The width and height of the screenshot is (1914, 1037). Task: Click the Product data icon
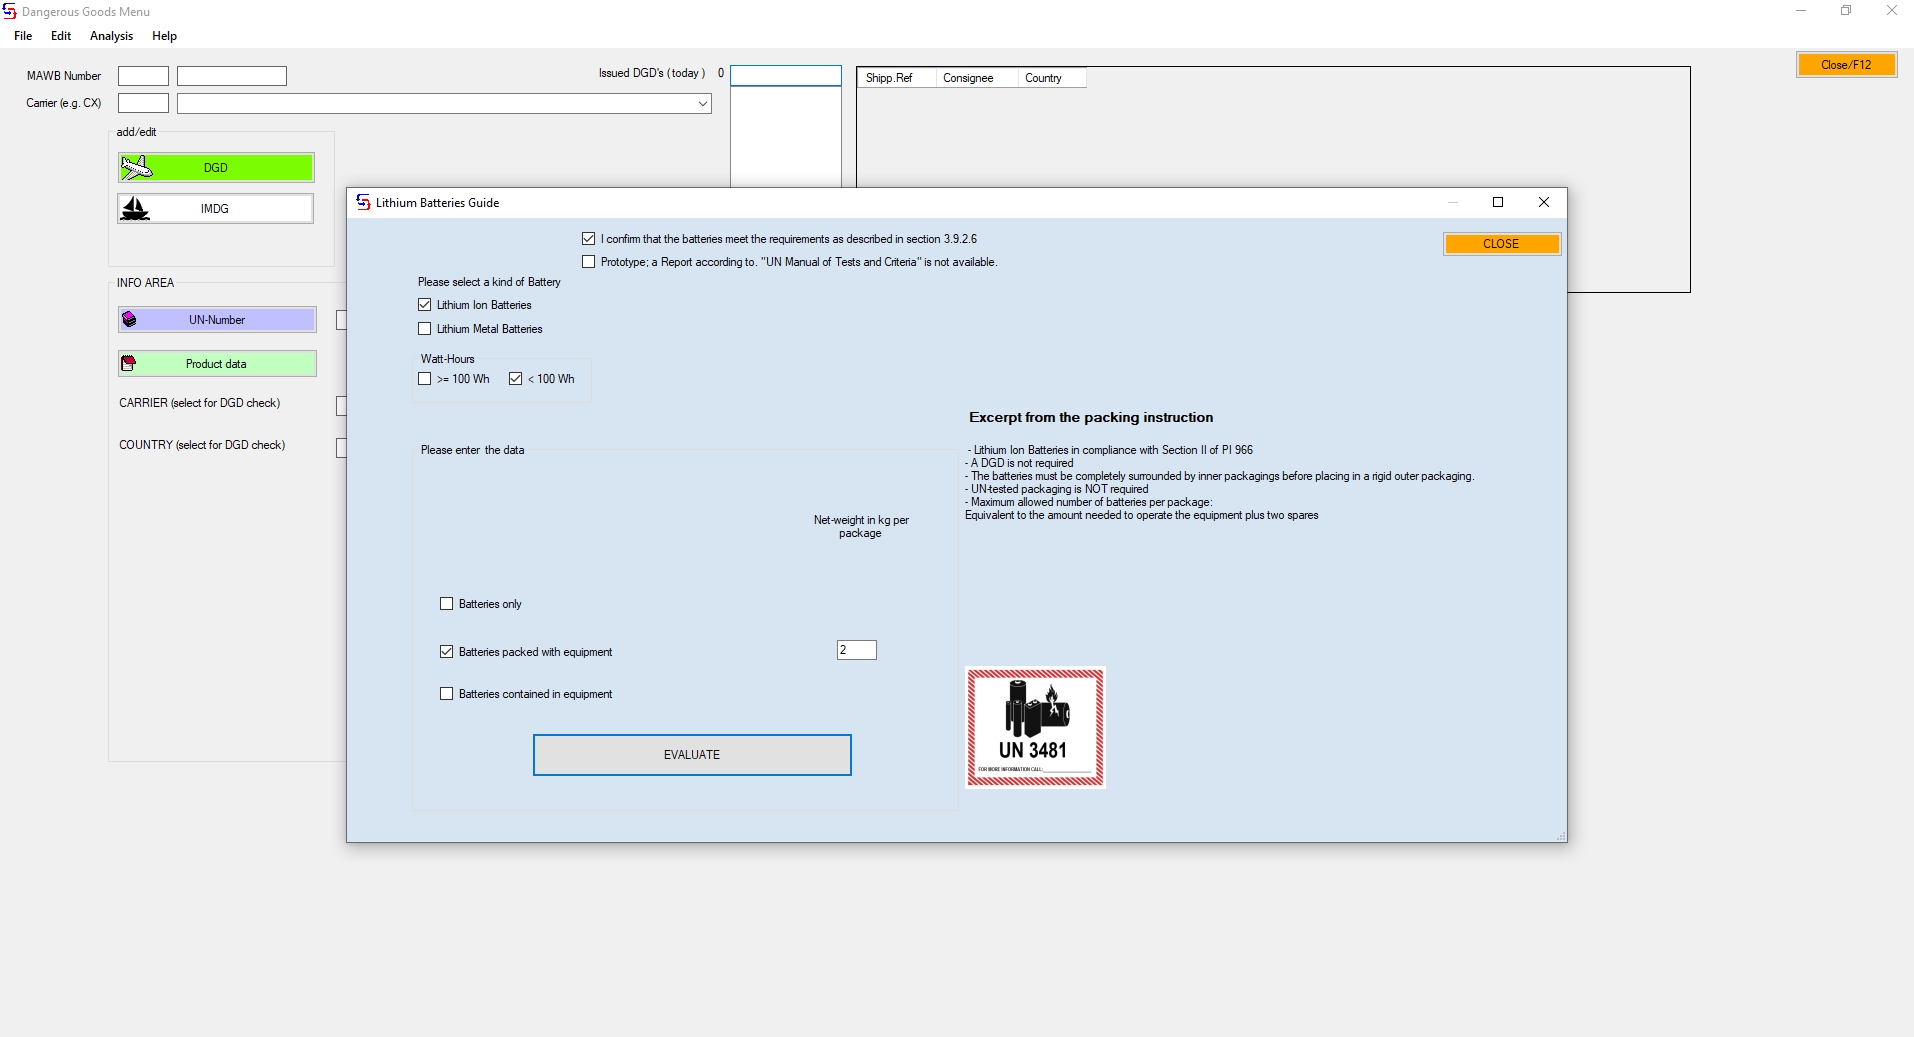(x=128, y=364)
